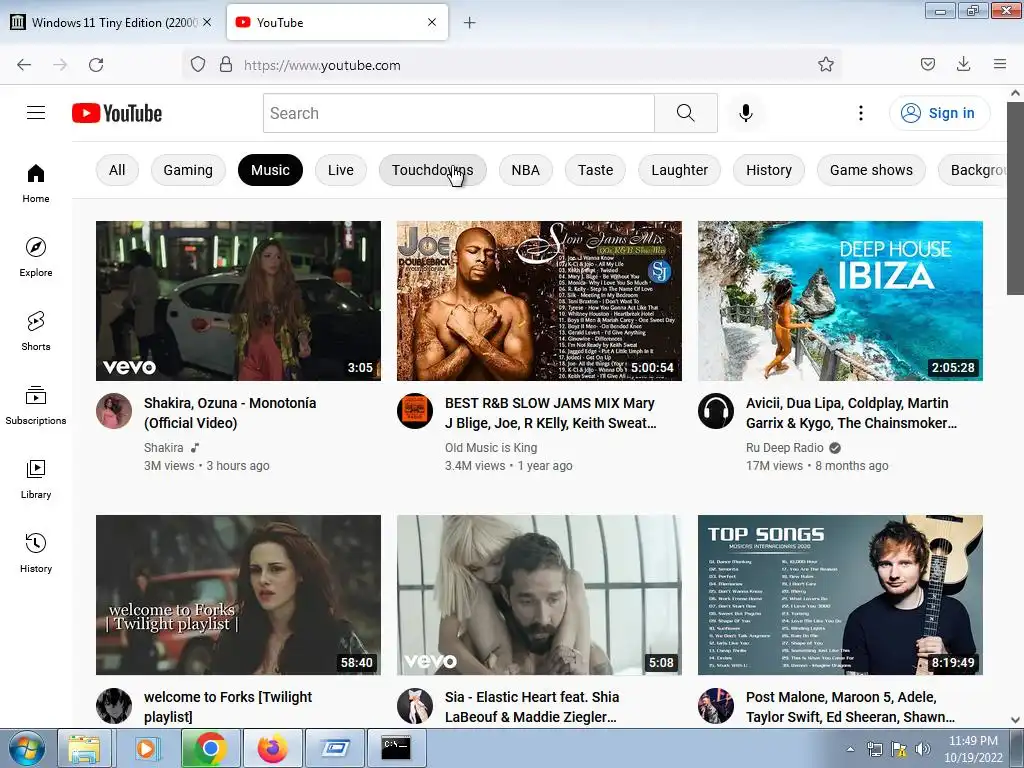Click Ru Deep Radio channel avatar

click(x=716, y=411)
